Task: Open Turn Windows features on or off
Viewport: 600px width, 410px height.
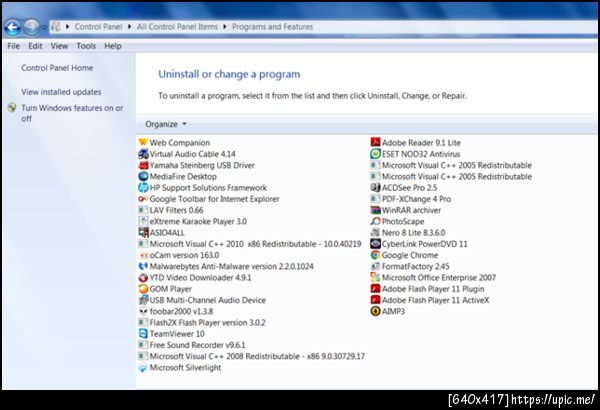Action: pos(72,113)
